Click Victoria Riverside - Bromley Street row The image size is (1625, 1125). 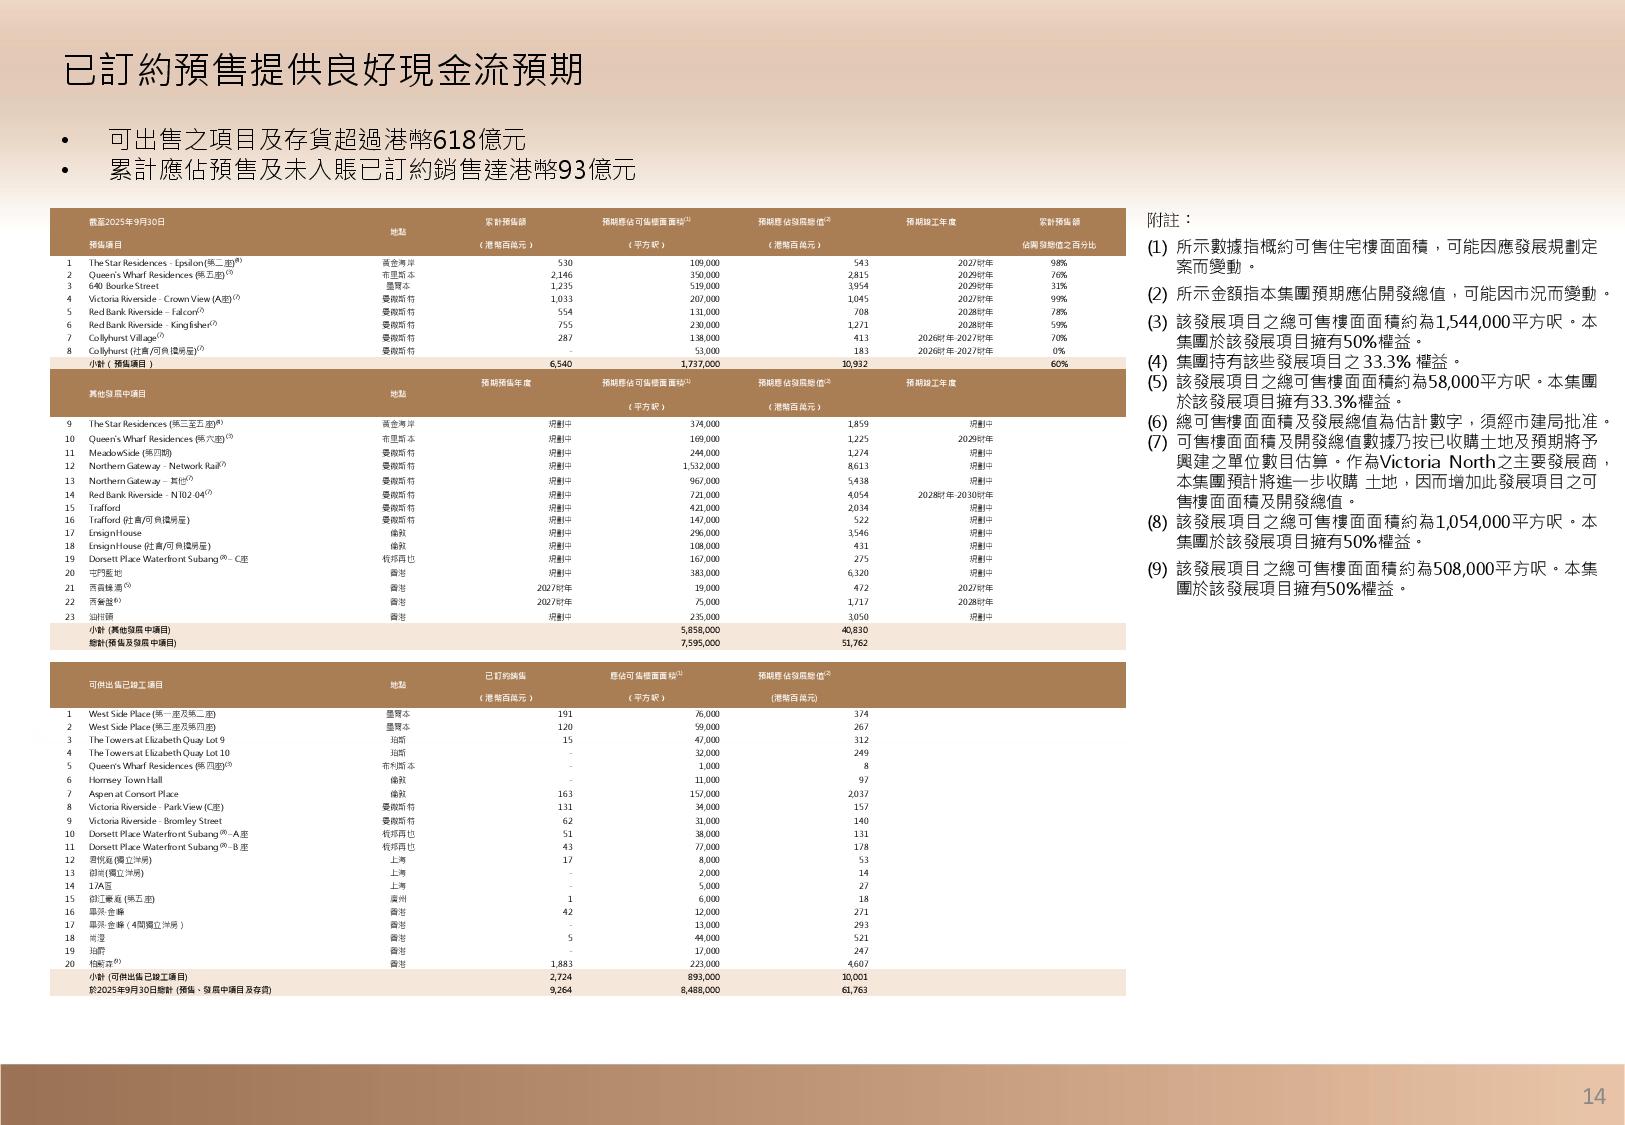[x=155, y=821]
